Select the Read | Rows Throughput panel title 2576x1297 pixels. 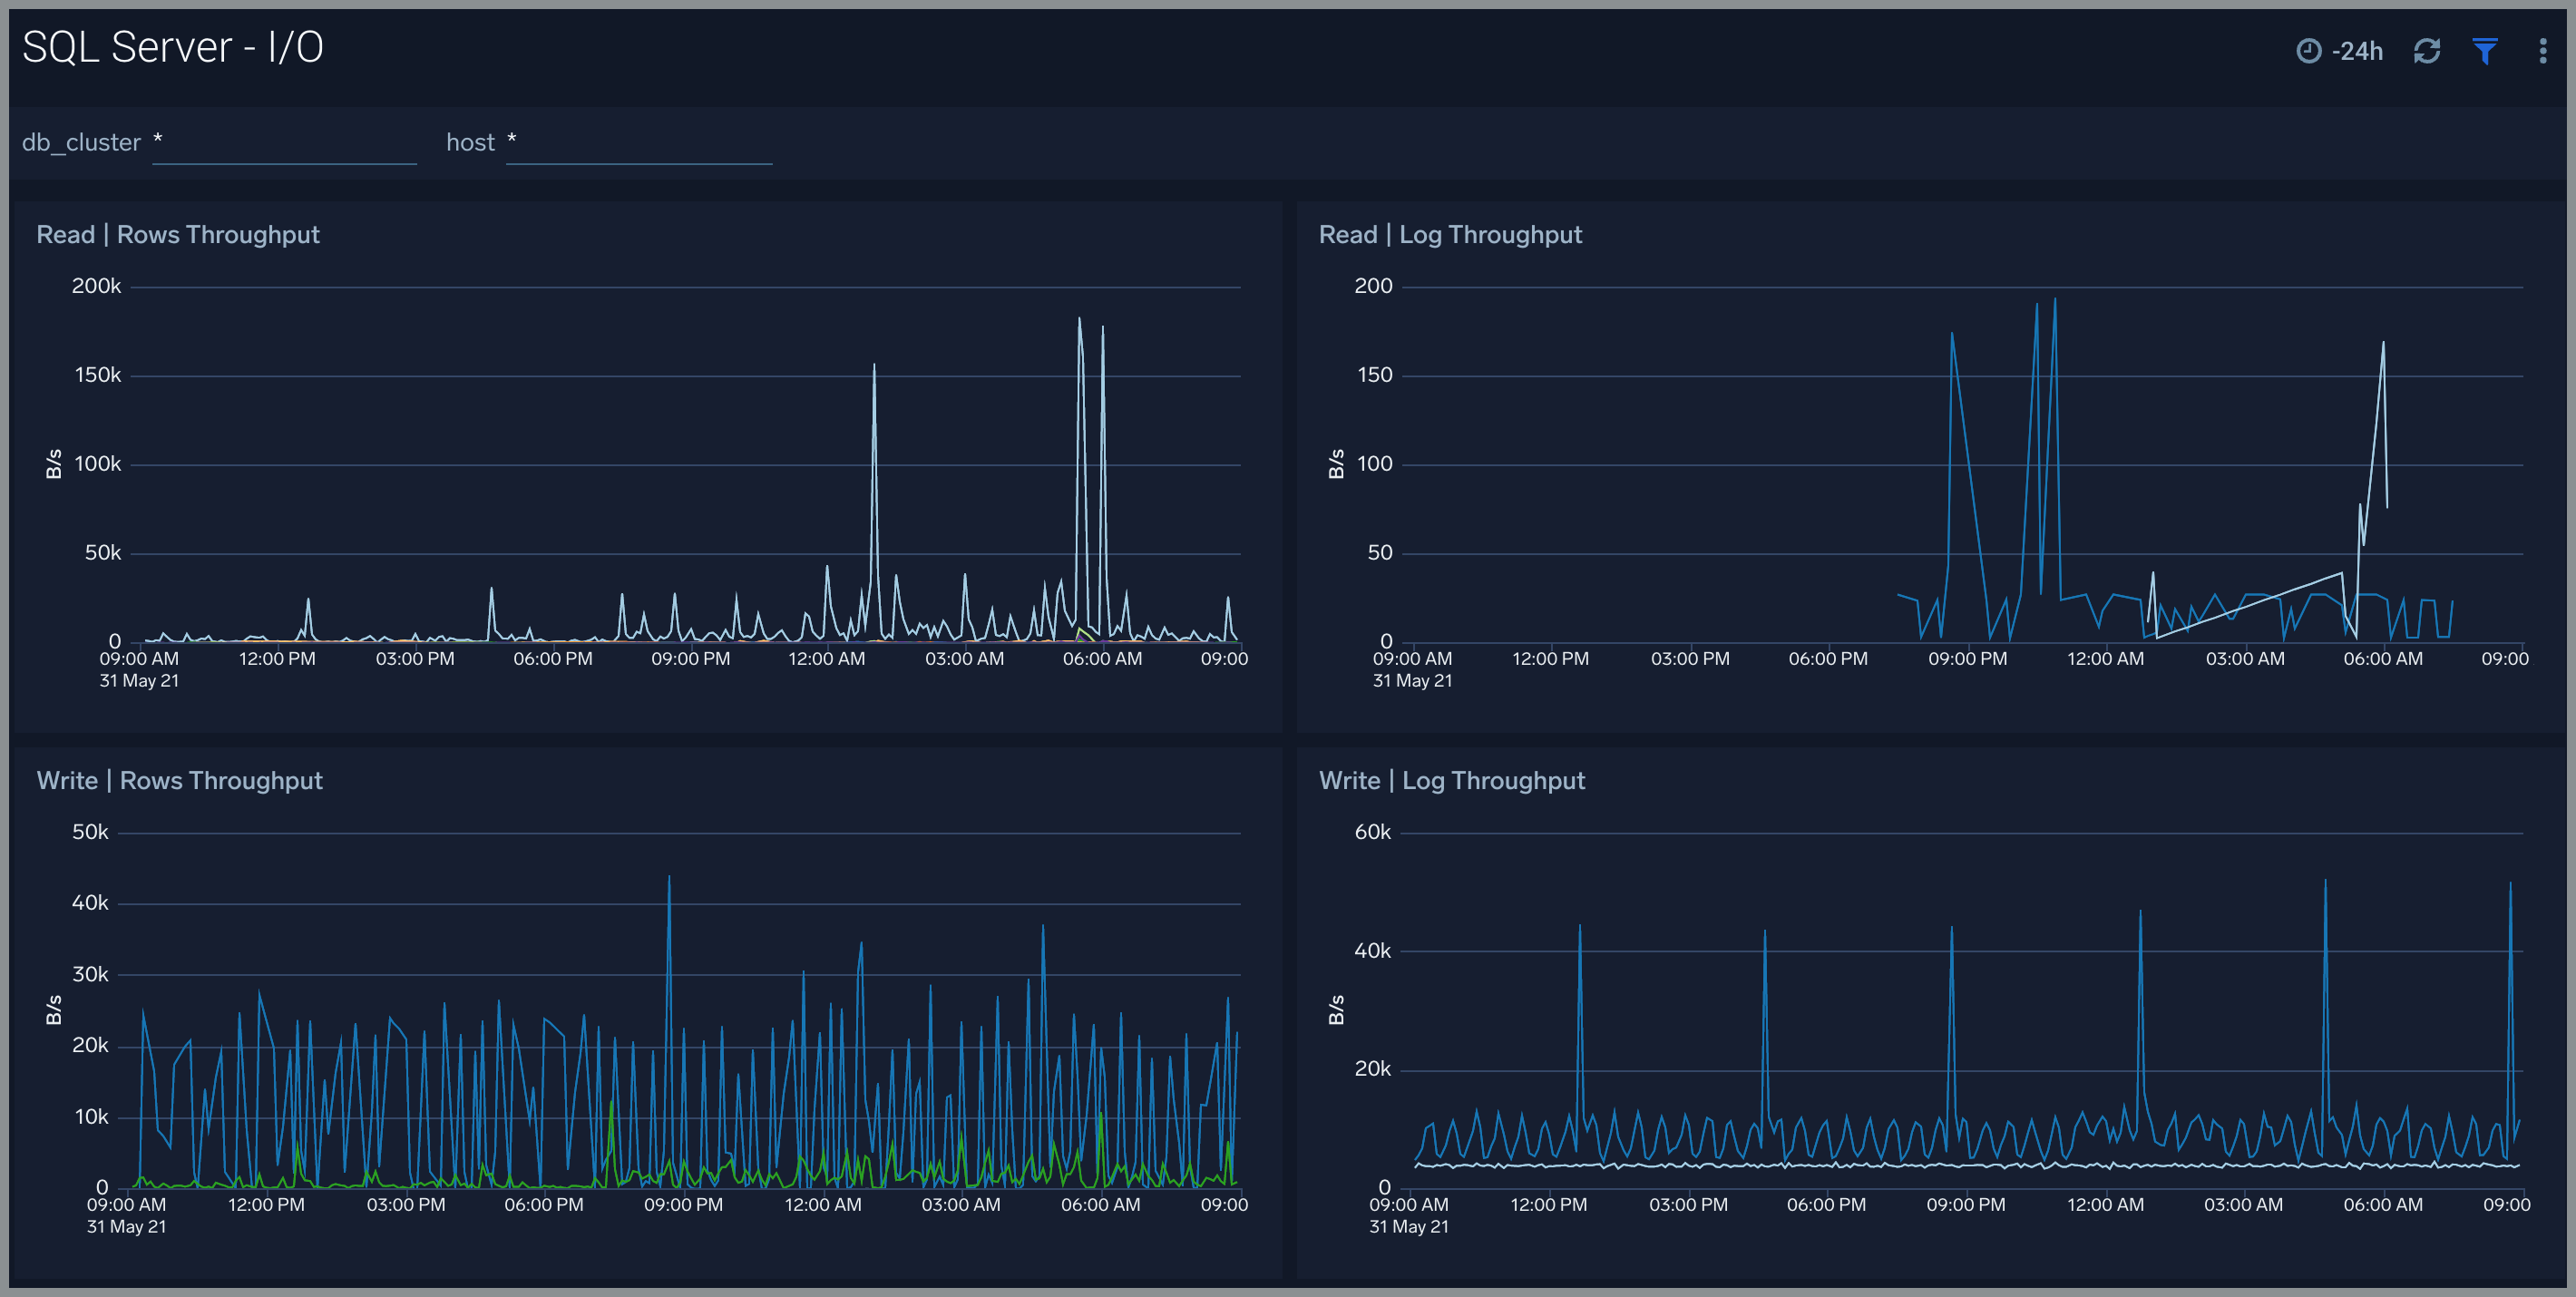point(178,234)
